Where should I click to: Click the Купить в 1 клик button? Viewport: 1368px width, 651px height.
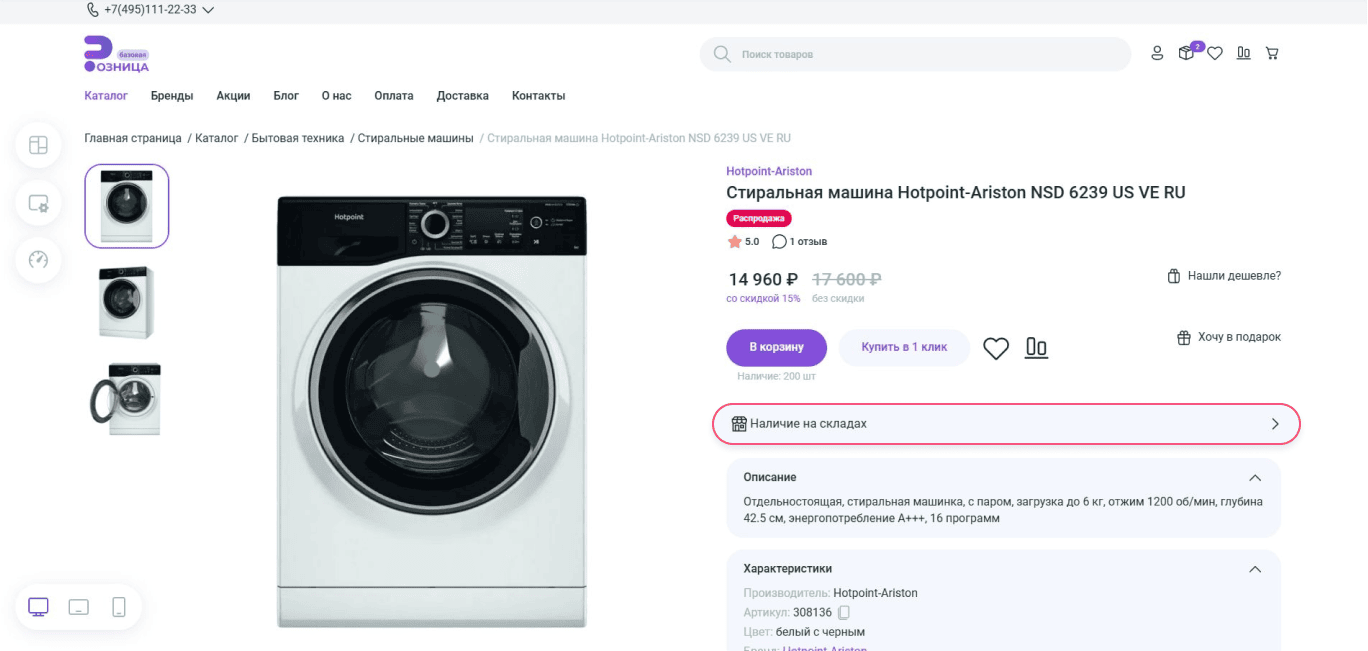(904, 347)
